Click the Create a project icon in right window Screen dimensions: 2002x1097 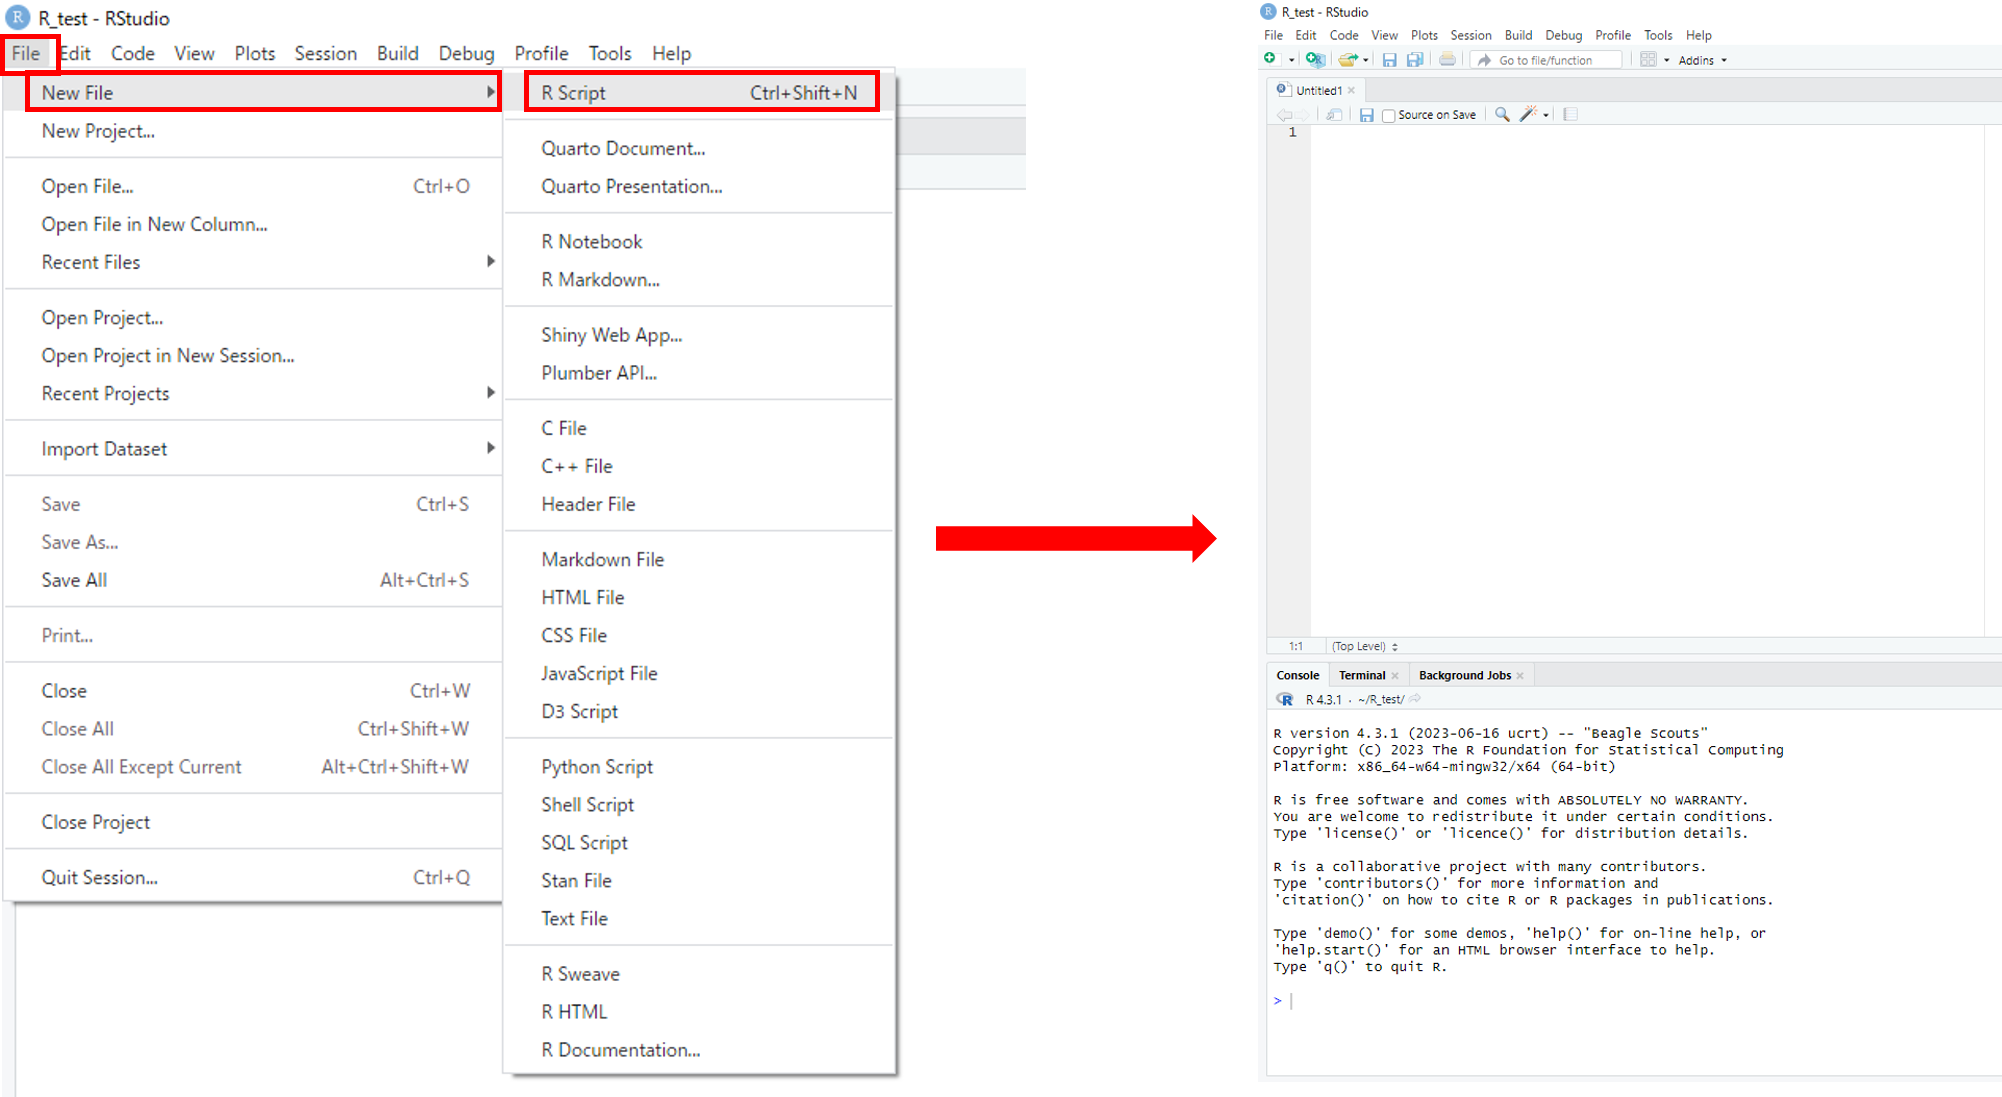(x=1315, y=59)
